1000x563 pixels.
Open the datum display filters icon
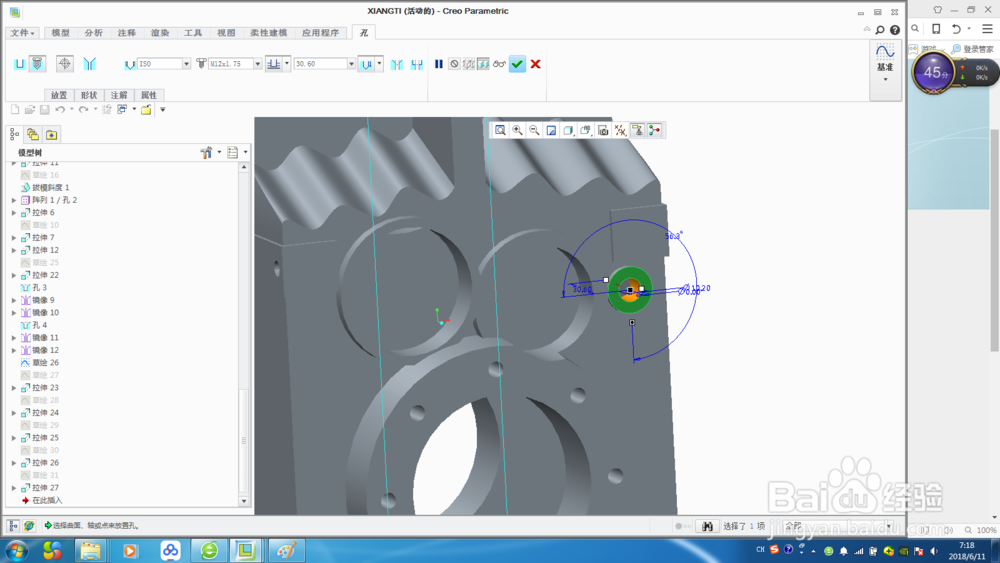(620, 130)
